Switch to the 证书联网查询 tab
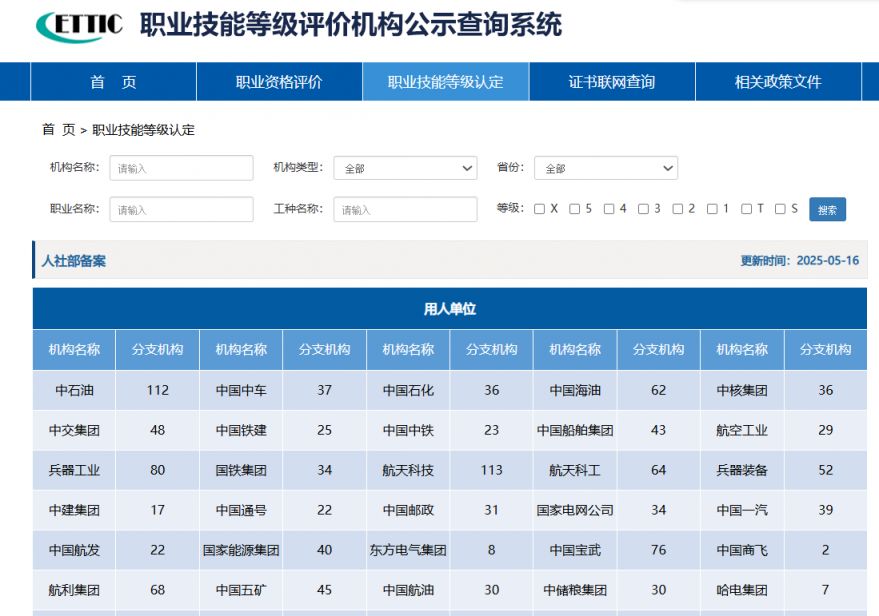This screenshot has height=616, width=879. 612,82
